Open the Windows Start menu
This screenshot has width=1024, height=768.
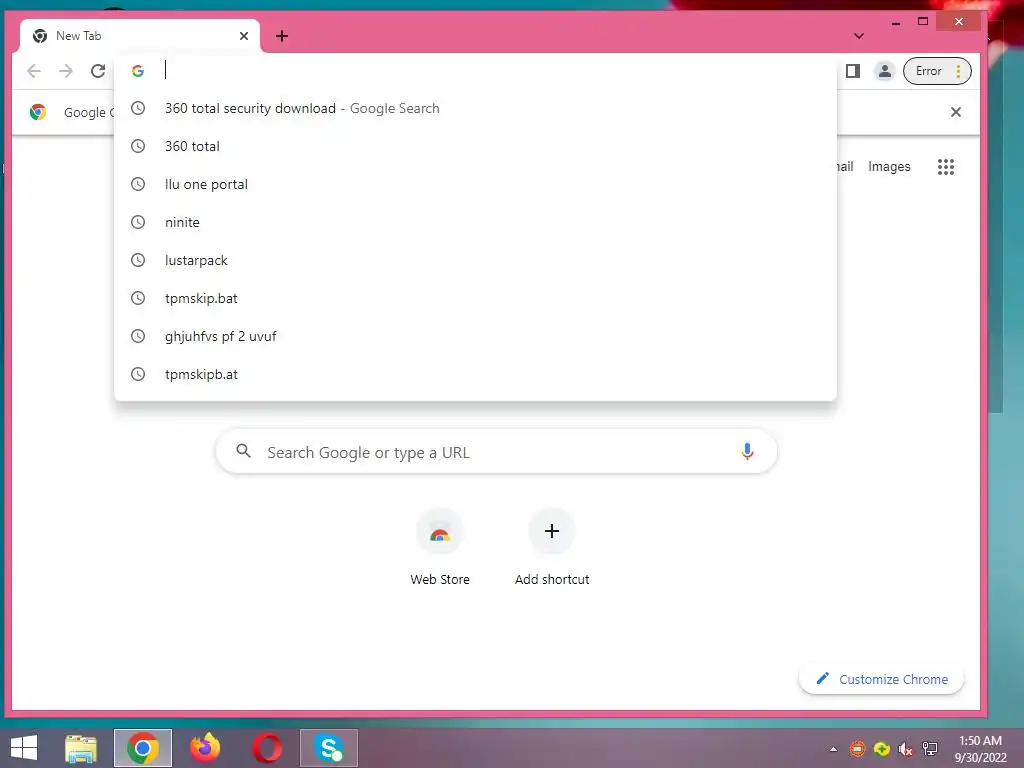[x=24, y=748]
